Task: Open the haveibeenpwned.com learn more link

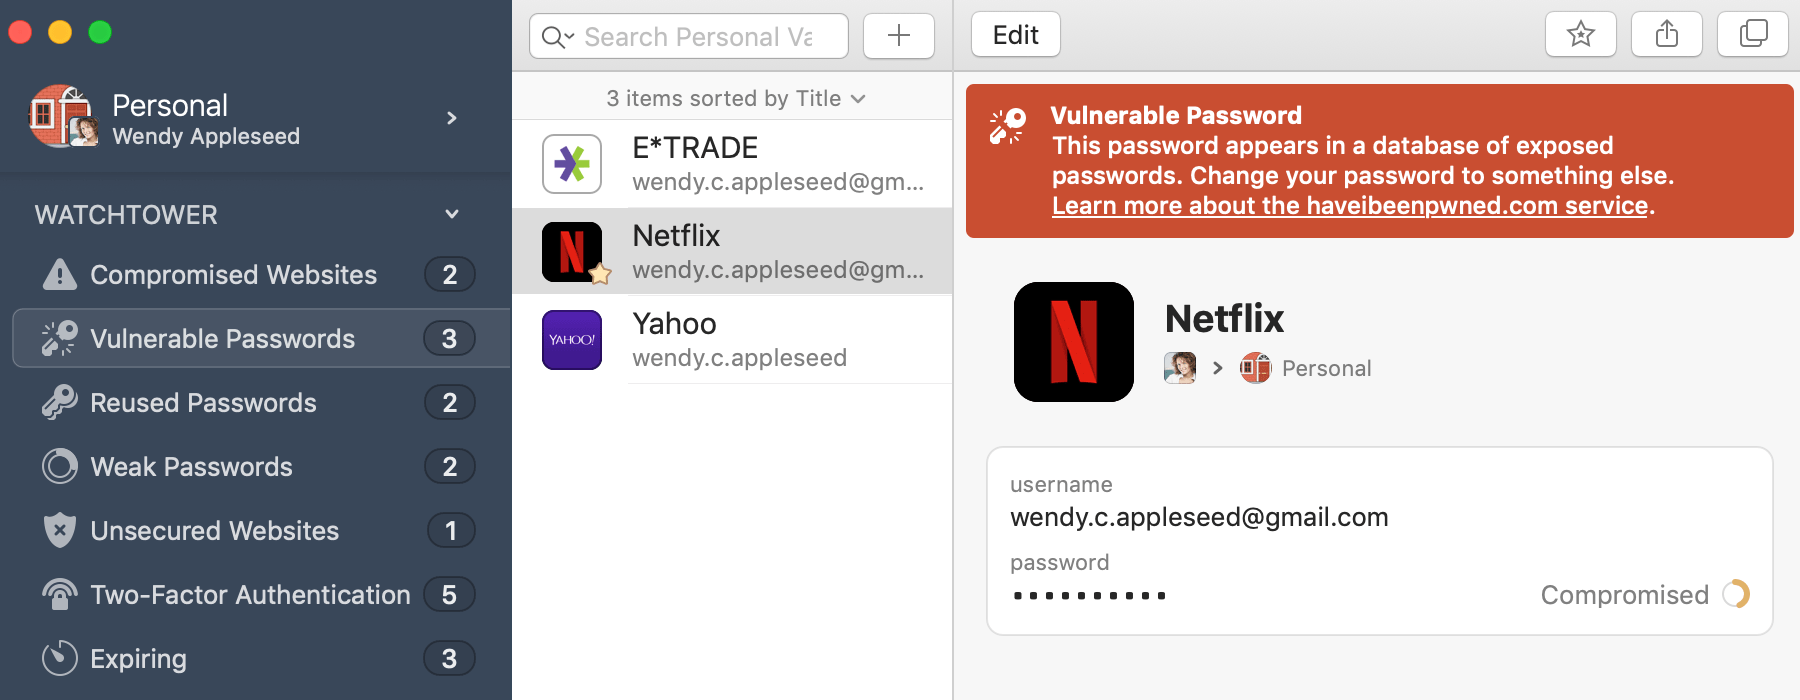Action: 1350,205
